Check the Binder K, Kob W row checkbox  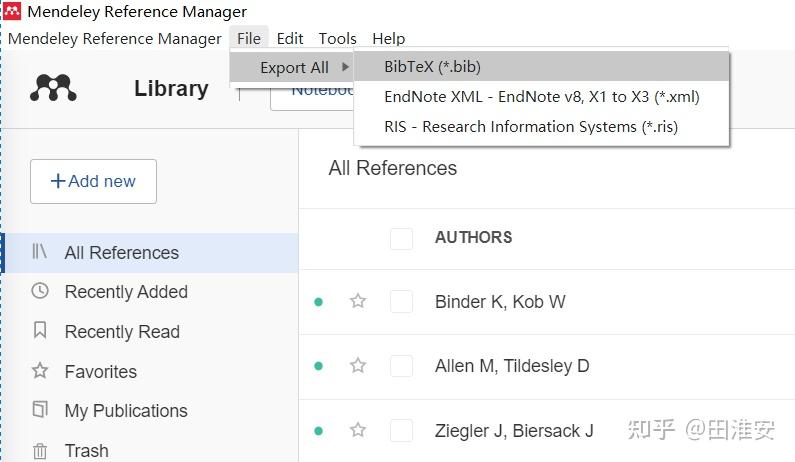coord(401,301)
